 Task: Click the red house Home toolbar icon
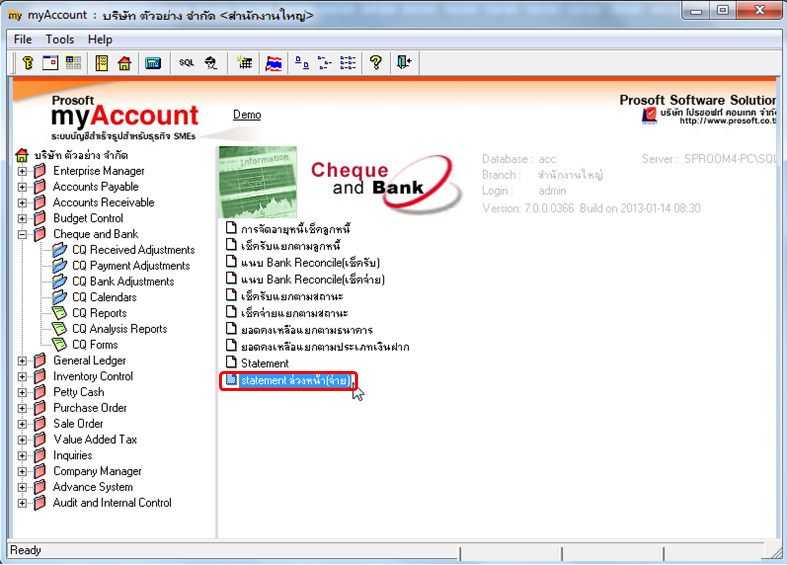tap(124, 63)
